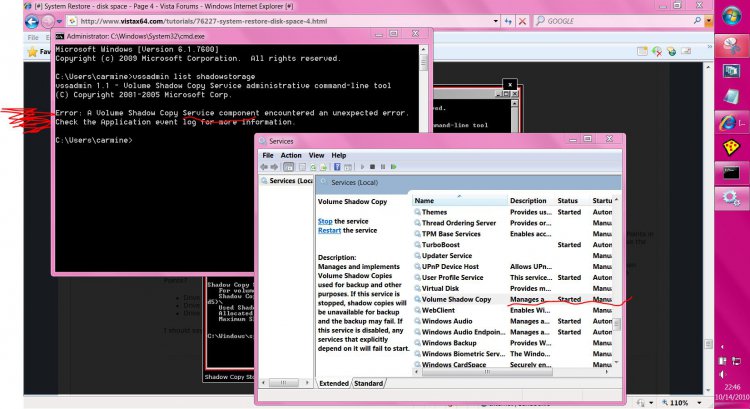Open the 110% zoom level dropdown
Viewport: 750px width, 409px height.
click(700, 403)
